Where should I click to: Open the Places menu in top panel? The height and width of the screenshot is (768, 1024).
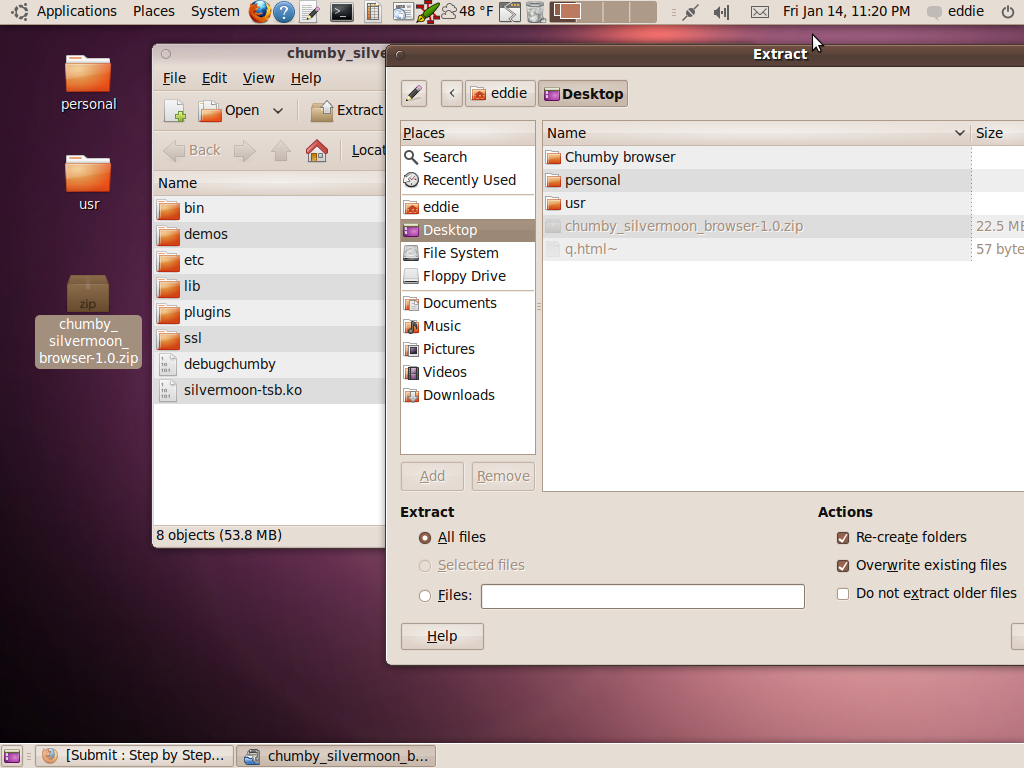(x=154, y=11)
